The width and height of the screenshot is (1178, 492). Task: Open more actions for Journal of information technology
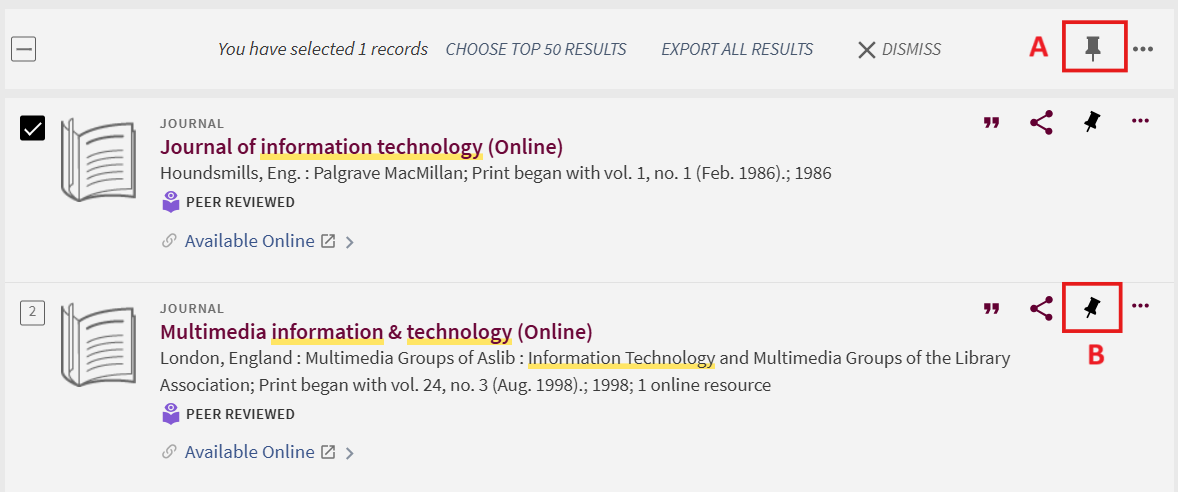[x=1140, y=122]
